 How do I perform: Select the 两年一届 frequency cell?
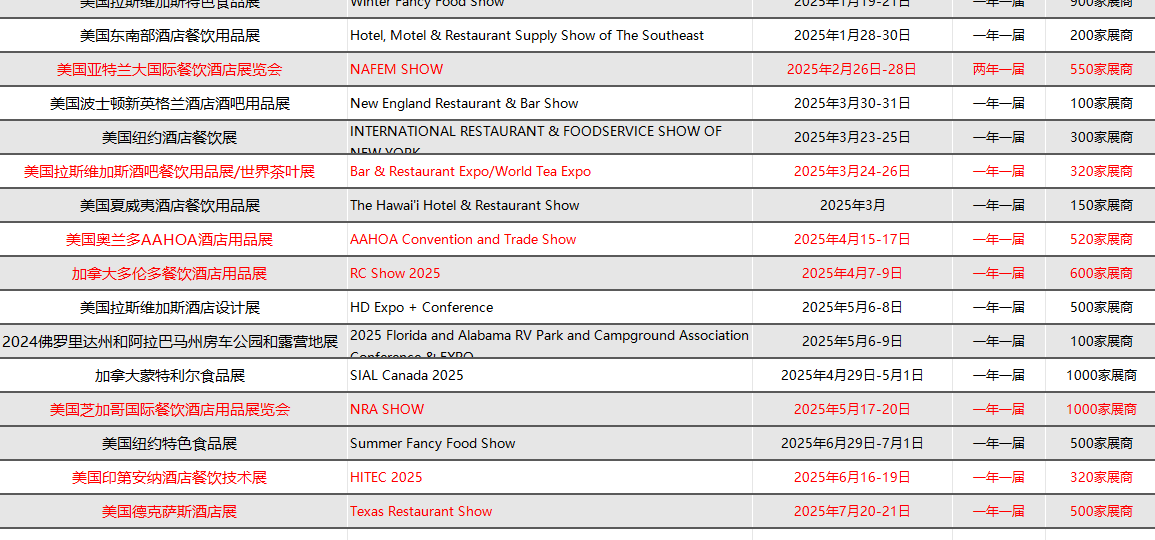[998, 69]
